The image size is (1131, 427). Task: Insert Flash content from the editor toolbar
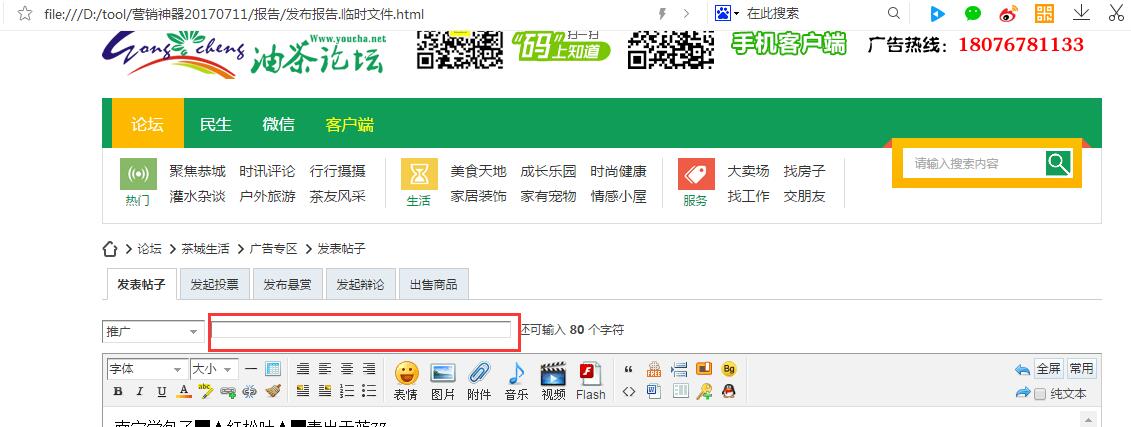590,380
